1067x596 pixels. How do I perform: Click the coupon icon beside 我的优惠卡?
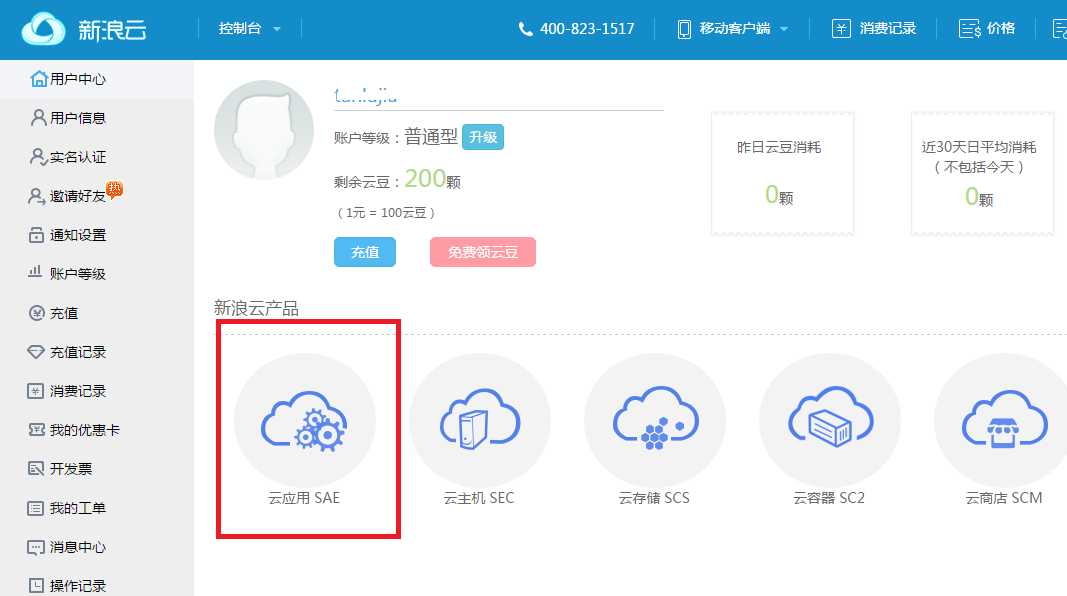click(36, 429)
